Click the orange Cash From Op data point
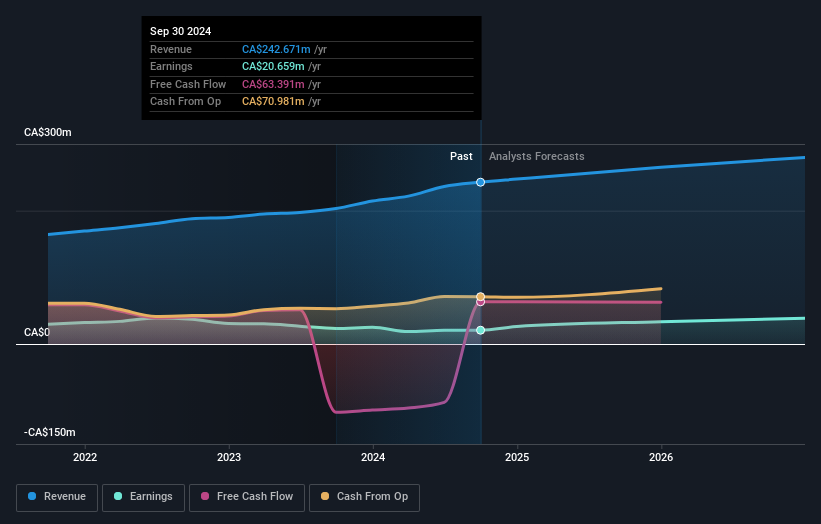Viewport: 821px width, 524px height. point(481,296)
